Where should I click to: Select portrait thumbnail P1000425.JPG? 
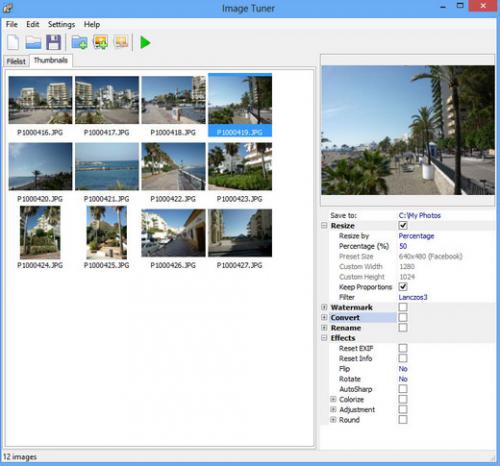[x=107, y=237]
